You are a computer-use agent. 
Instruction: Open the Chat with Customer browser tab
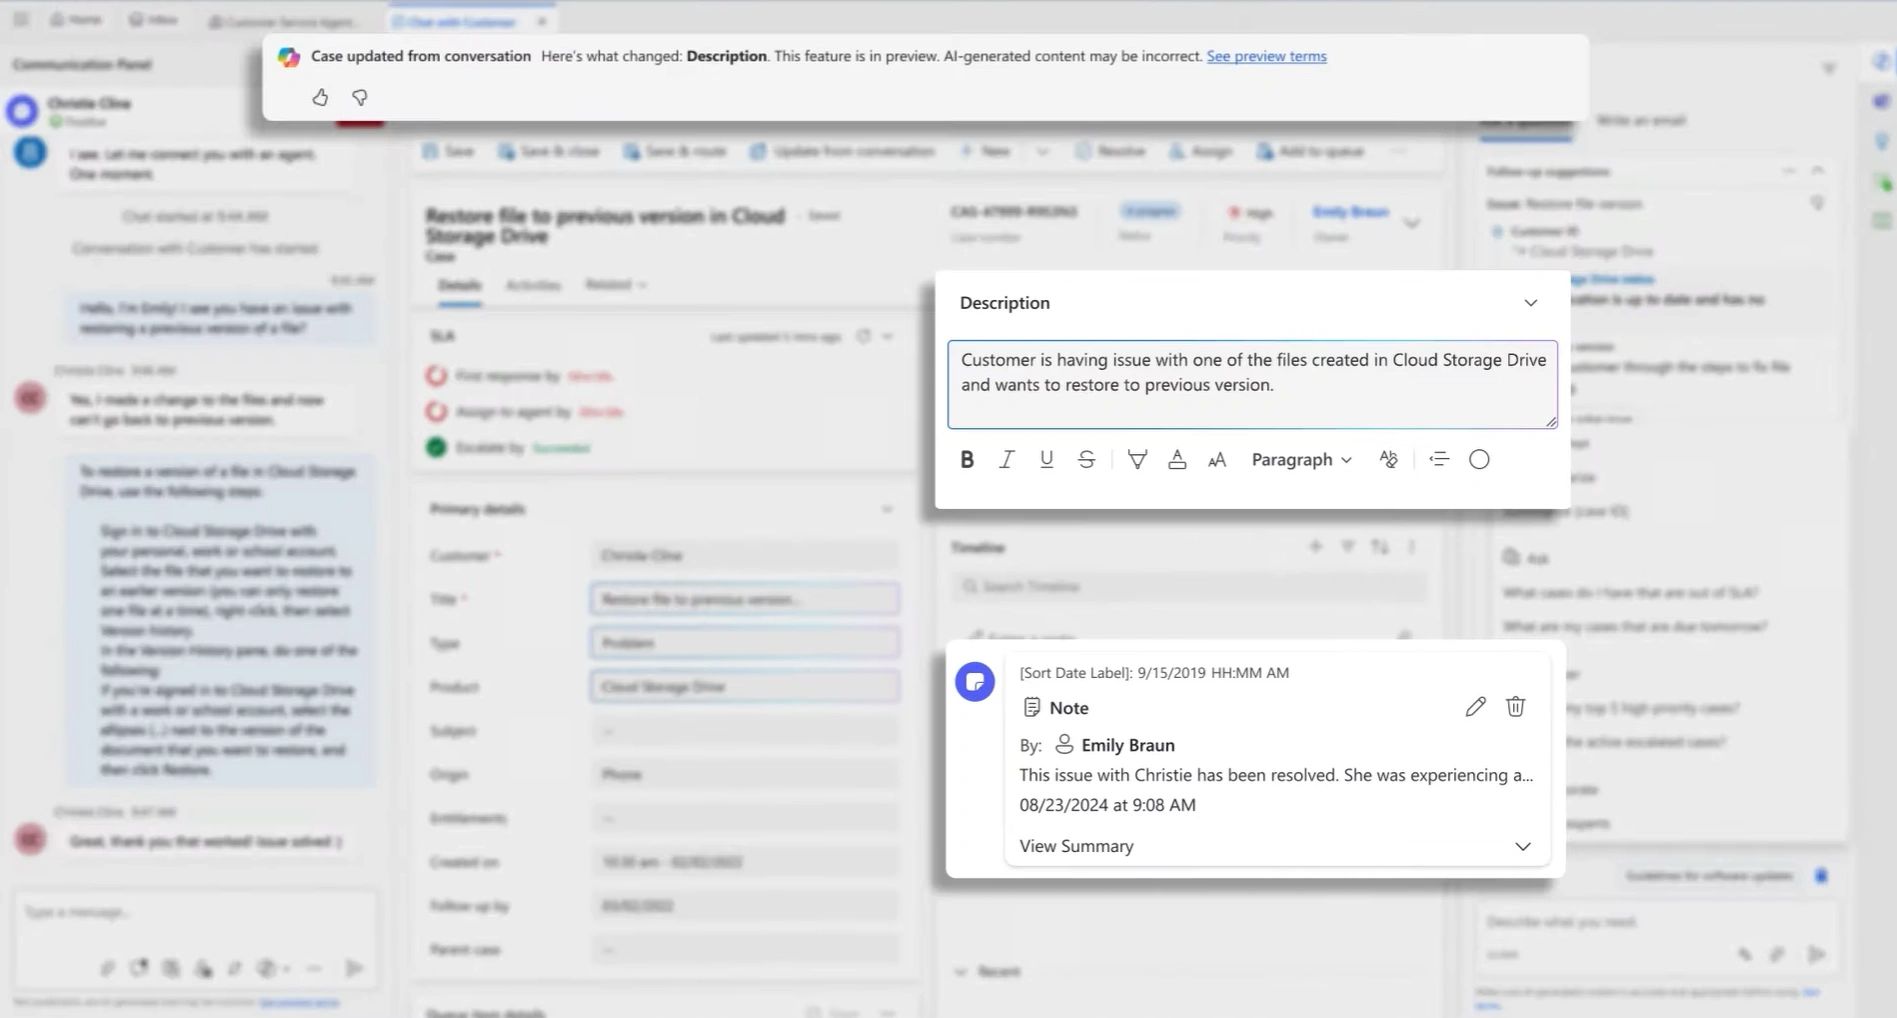[x=460, y=20]
